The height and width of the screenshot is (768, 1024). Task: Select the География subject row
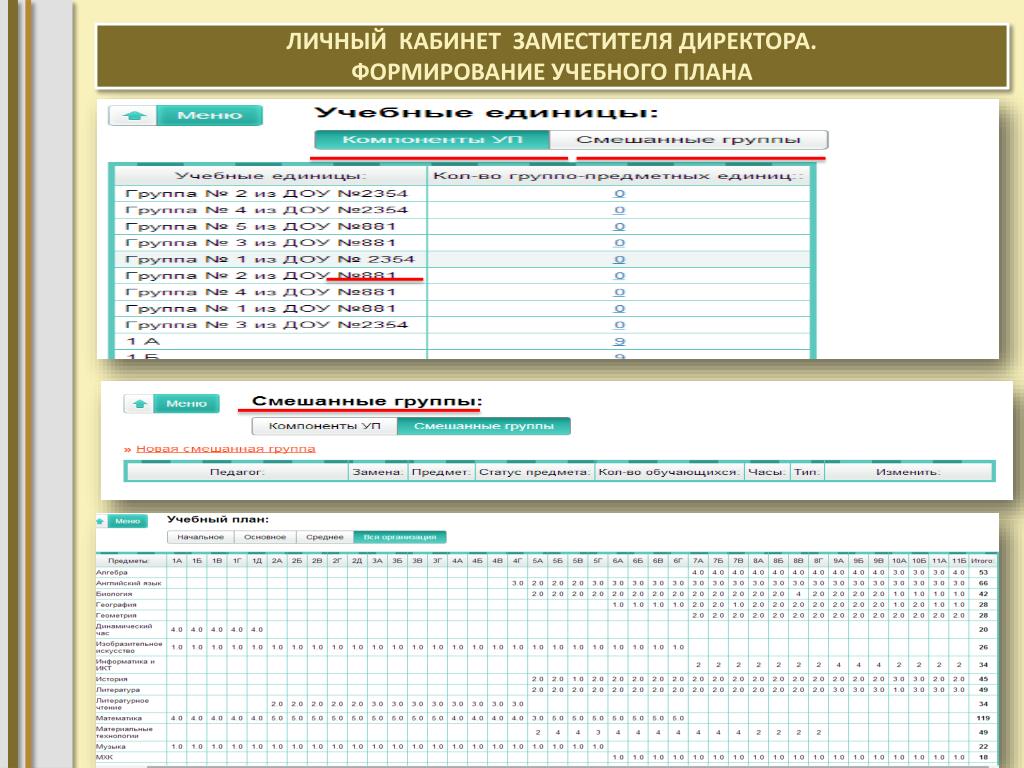pos(547,605)
